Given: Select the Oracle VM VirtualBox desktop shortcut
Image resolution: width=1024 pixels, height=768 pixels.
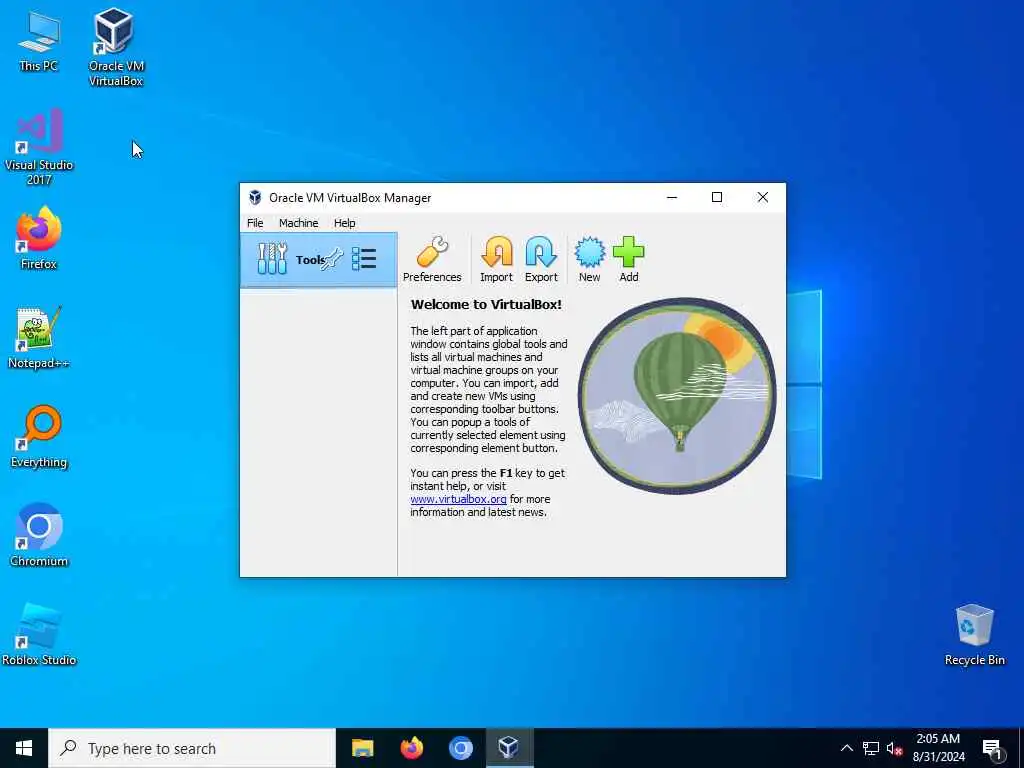Looking at the screenshot, I should click(x=116, y=47).
